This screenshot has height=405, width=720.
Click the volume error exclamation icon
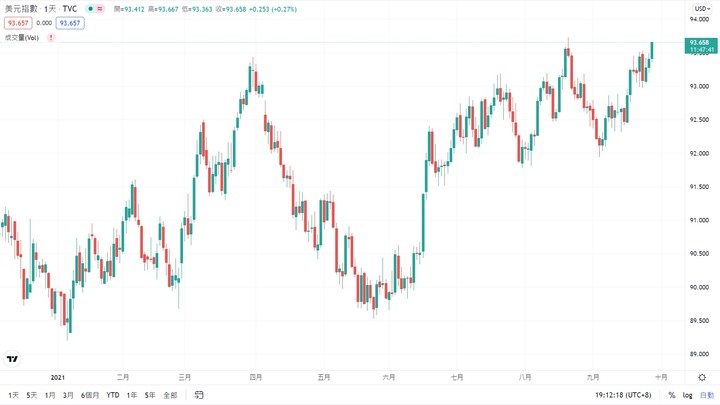click(x=51, y=38)
